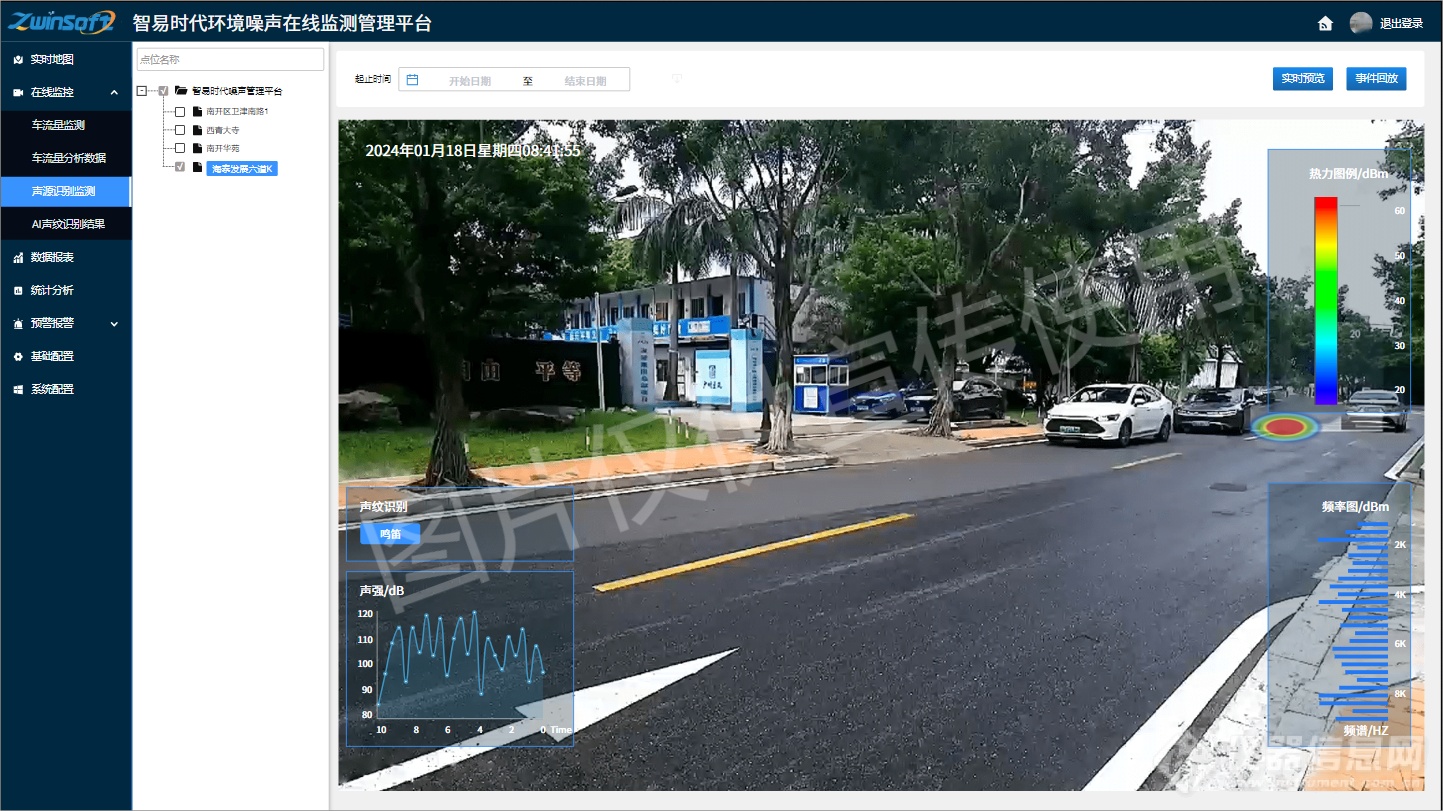The image size is (1443, 811).
Task: Click the 声纹识别 panel title
Action: click(383, 507)
